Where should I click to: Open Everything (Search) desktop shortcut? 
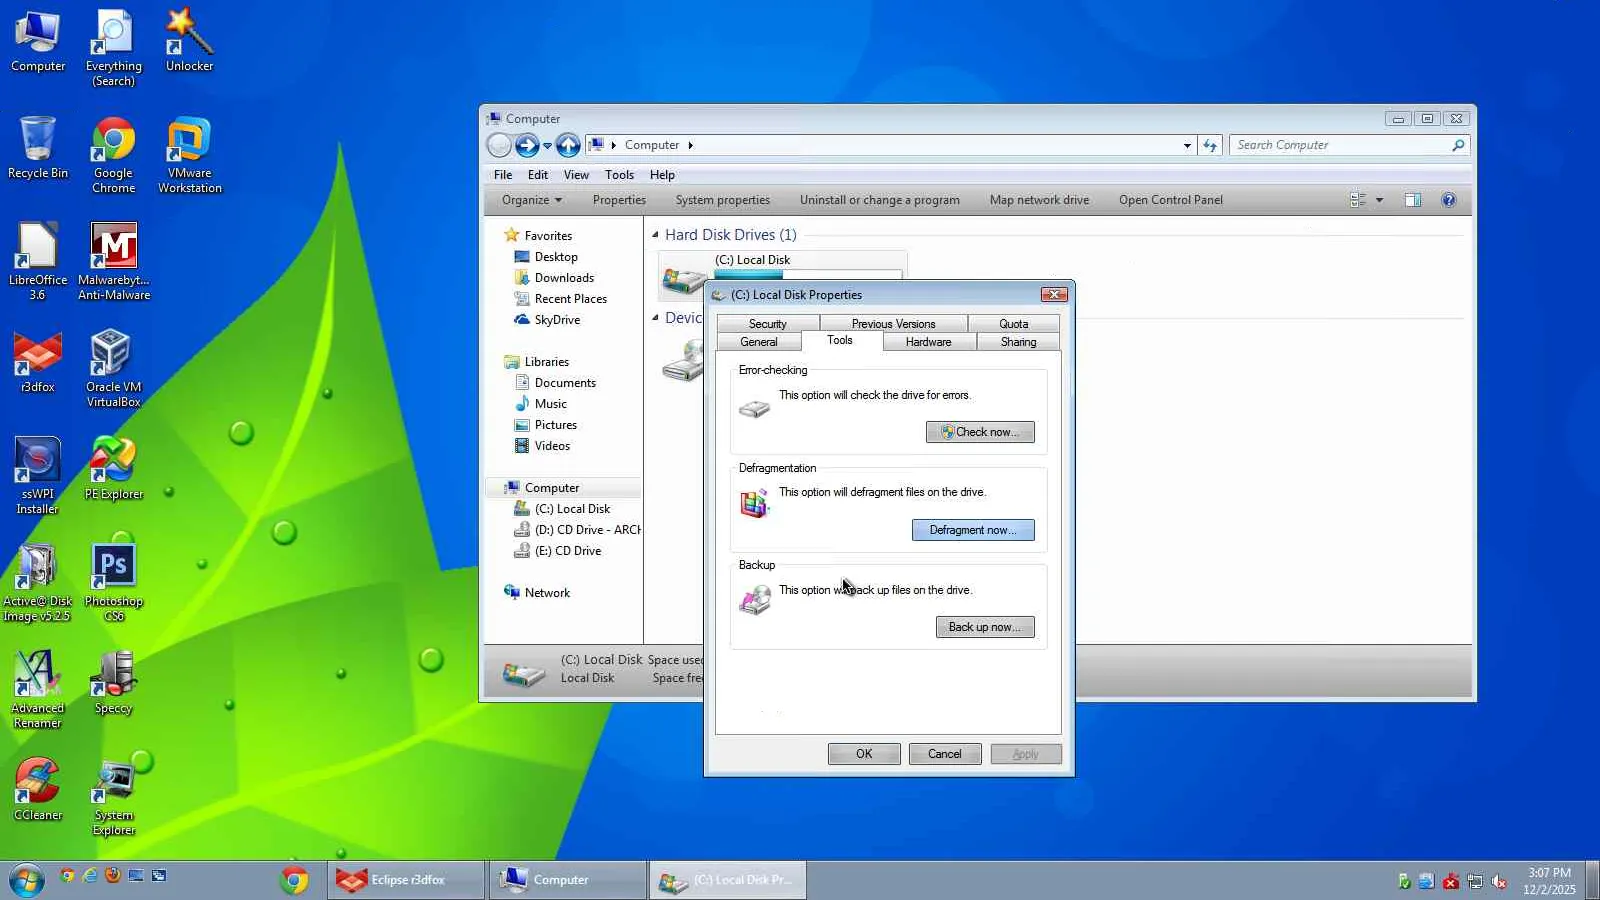[113, 48]
